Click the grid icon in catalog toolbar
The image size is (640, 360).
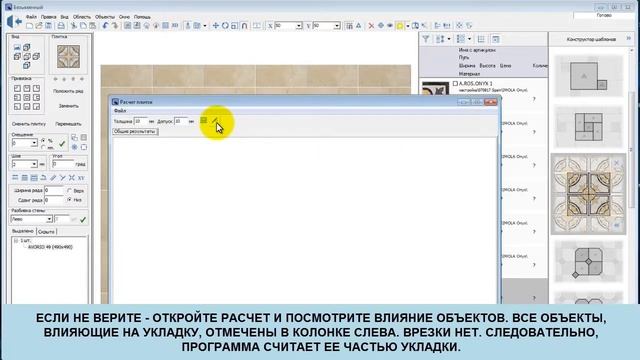coord(481,39)
